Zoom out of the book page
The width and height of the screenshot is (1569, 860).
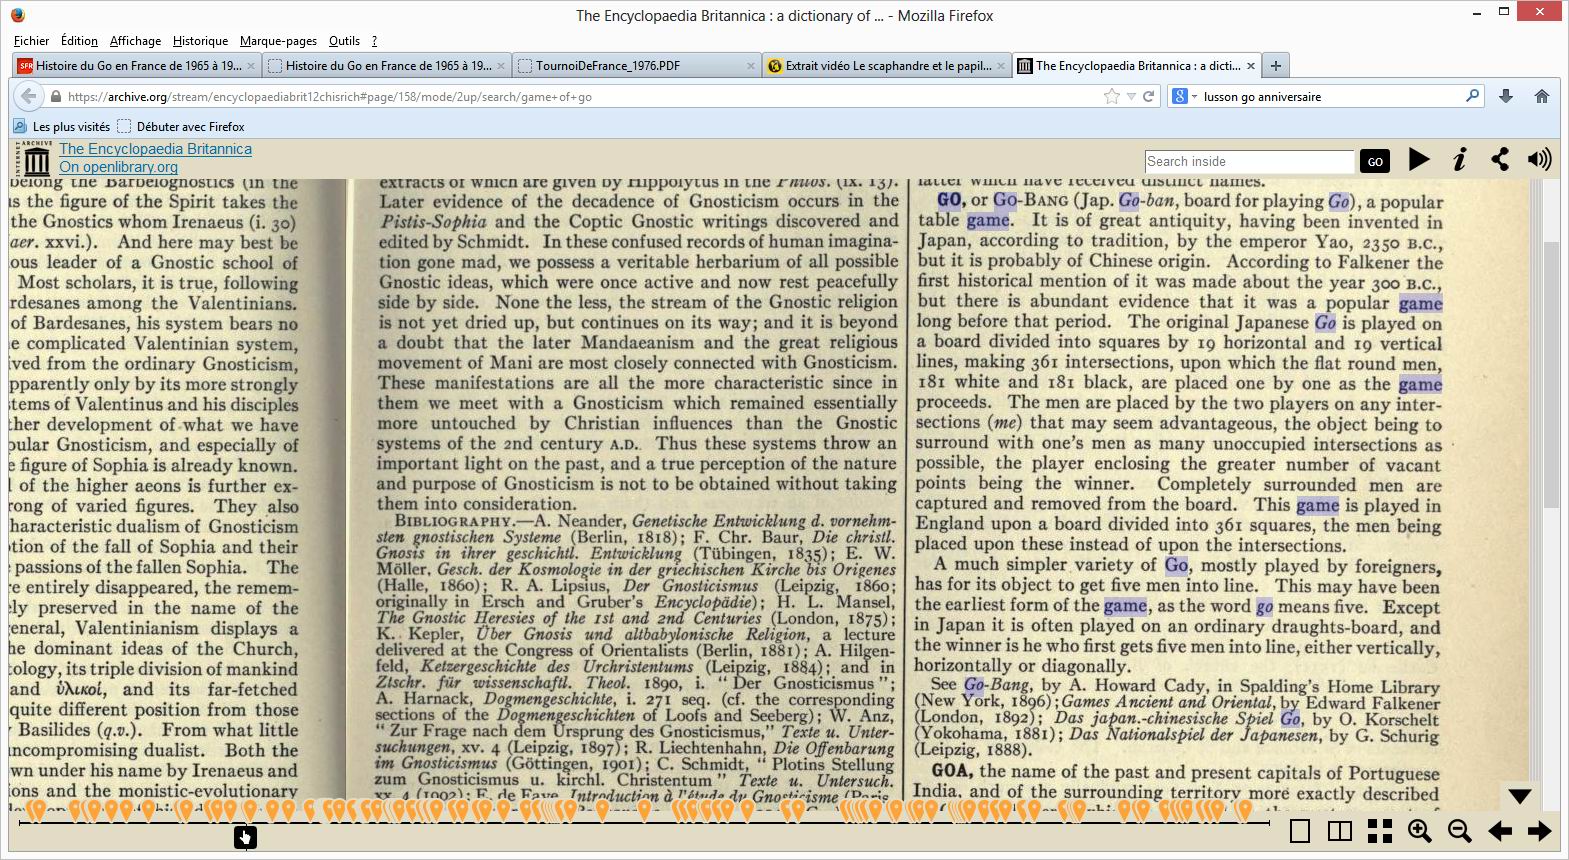tap(1459, 831)
